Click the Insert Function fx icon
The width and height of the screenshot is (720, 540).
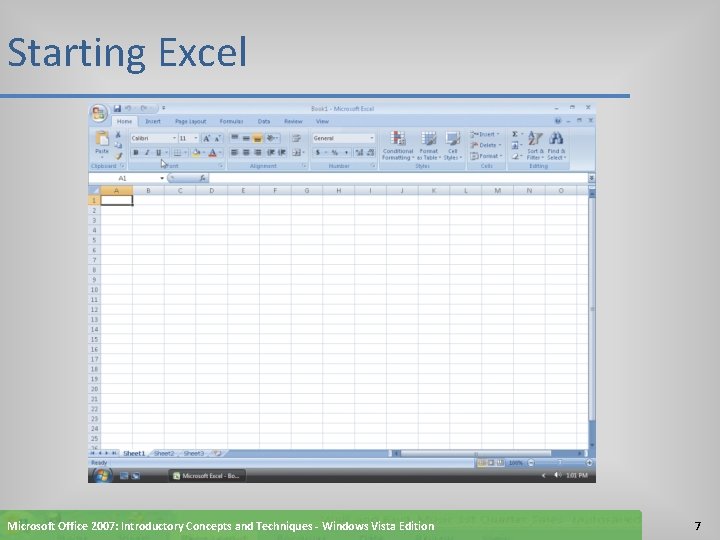click(x=202, y=178)
